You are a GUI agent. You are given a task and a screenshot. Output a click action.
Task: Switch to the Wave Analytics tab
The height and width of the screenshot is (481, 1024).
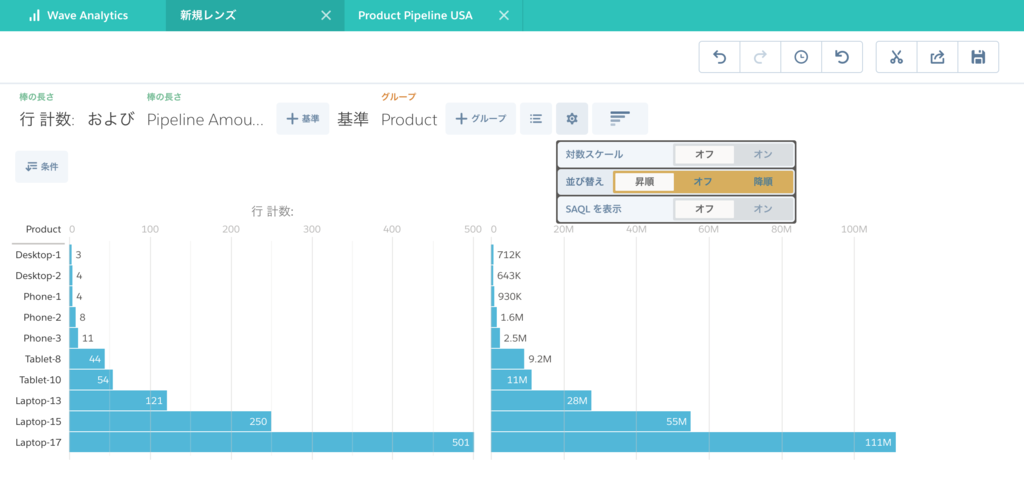point(82,16)
